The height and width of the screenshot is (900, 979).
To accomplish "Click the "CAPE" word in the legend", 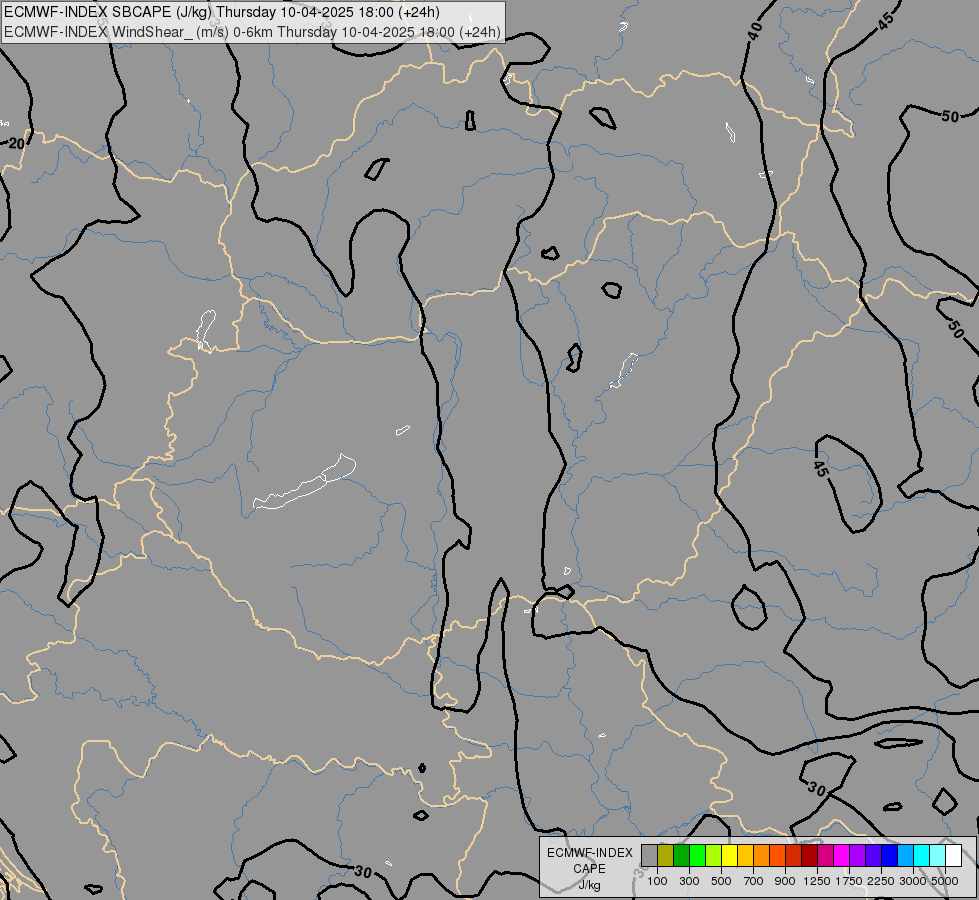I will coord(589,869).
